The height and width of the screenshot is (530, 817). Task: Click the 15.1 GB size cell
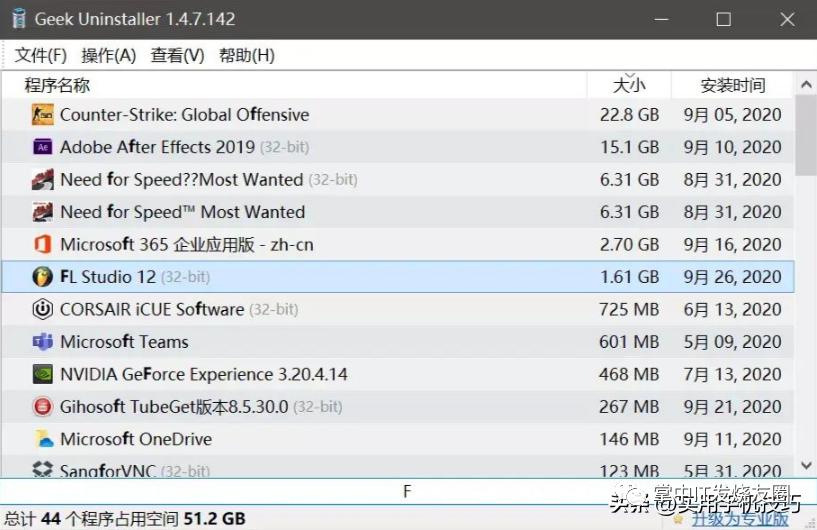629,147
